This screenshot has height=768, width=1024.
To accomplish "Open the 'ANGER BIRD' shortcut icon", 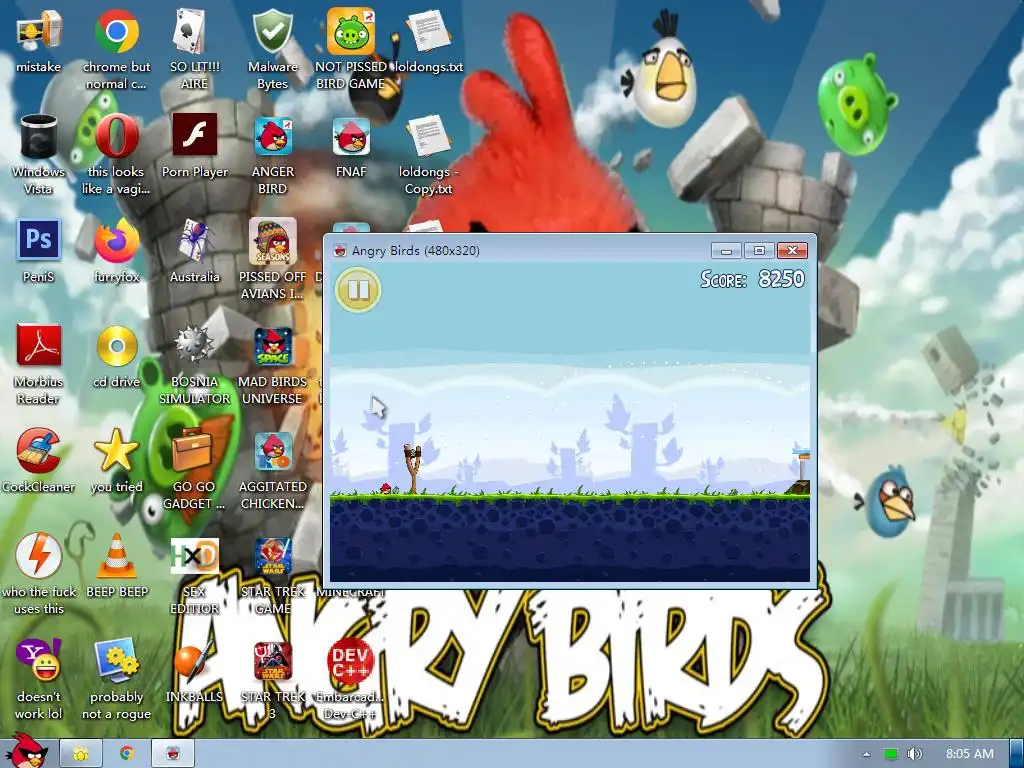I will coord(273,136).
